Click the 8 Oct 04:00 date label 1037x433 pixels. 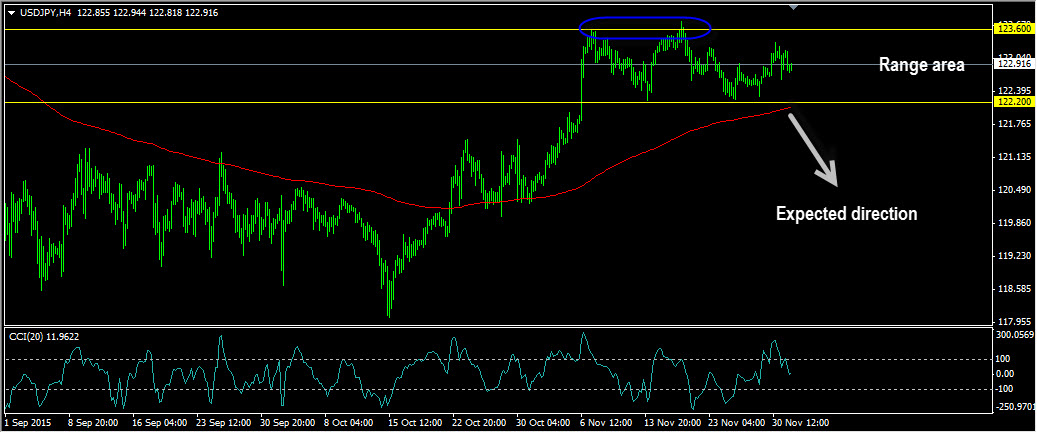349,422
